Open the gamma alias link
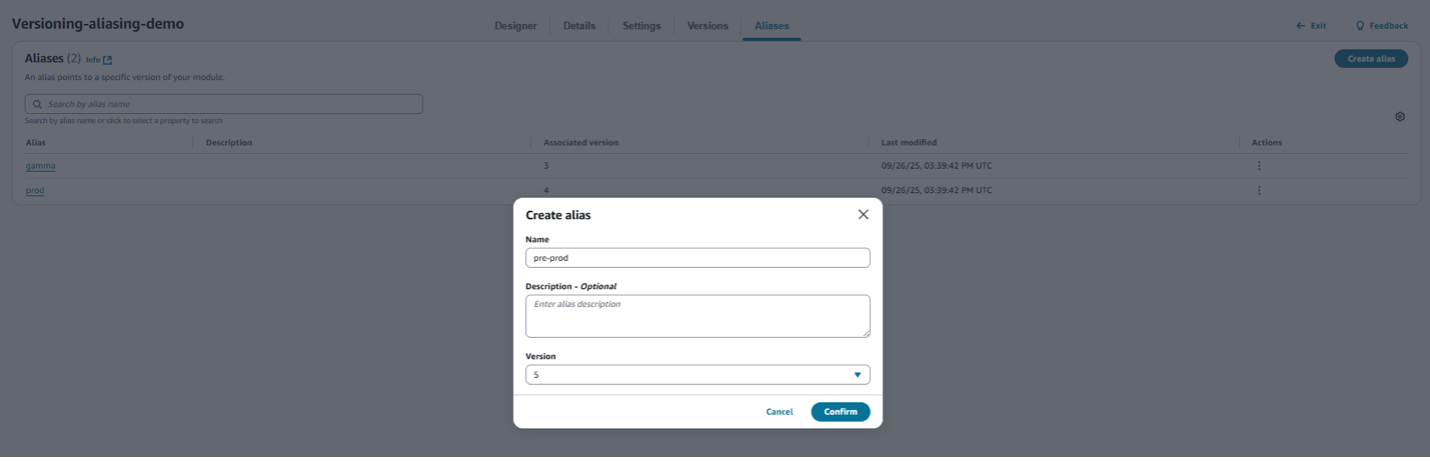 [x=40, y=166]
